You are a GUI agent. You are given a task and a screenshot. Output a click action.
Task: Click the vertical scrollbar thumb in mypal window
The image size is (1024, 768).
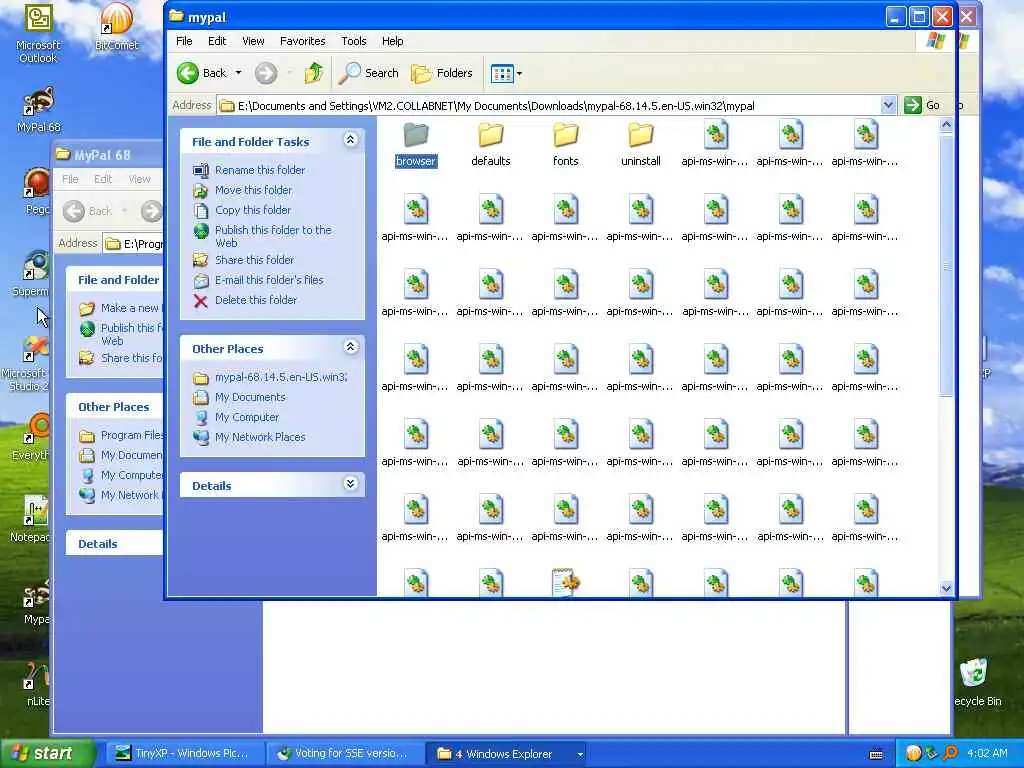tap(946, 264)
